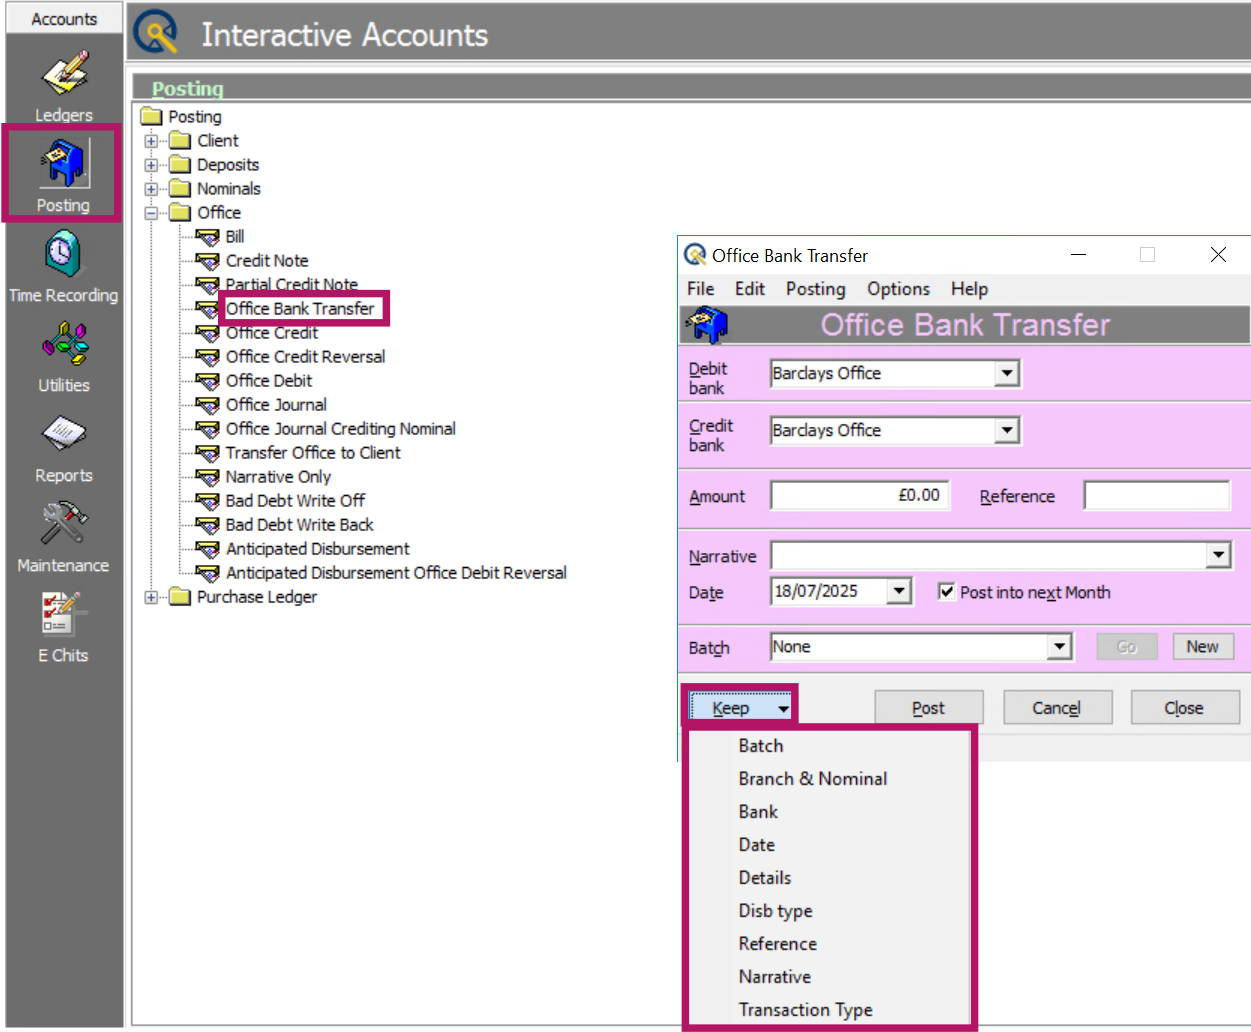
Task: Open the Date picker dropdown arrow
Action: 899,592
